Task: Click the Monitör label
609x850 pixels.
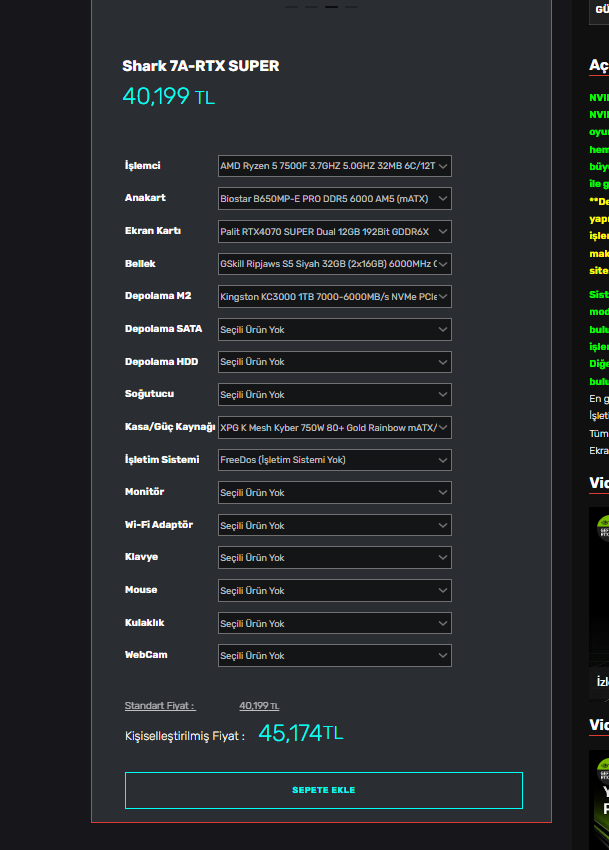Action: tap(144, 492)
